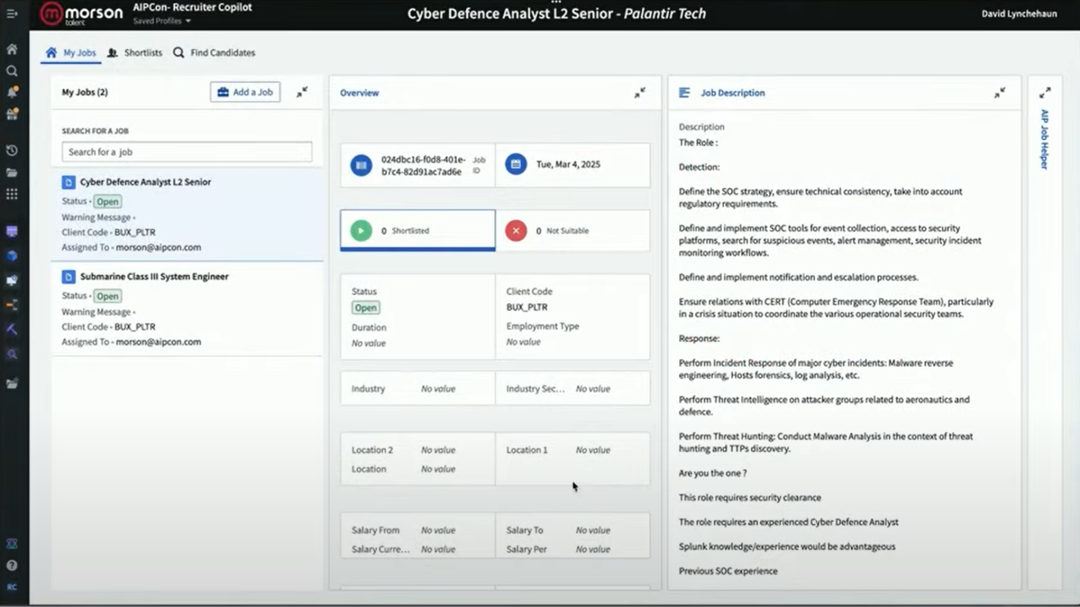Click 'Are you the one ?' line

pos(712,473)
